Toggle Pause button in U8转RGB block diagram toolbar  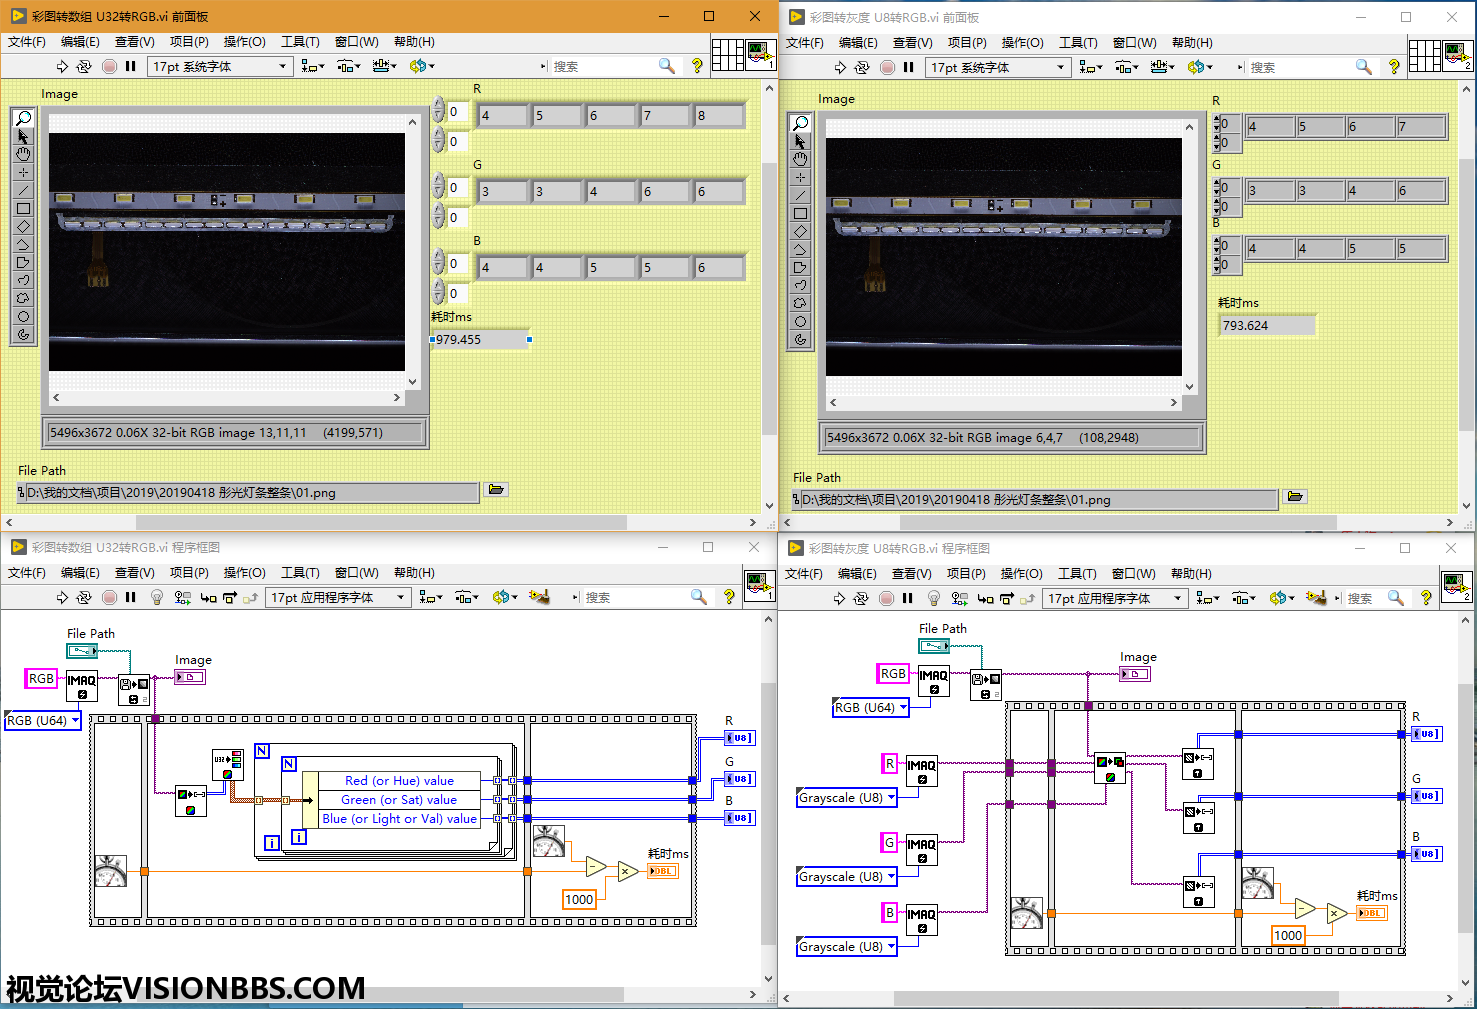pyautogui.click(x=908, y=598)
